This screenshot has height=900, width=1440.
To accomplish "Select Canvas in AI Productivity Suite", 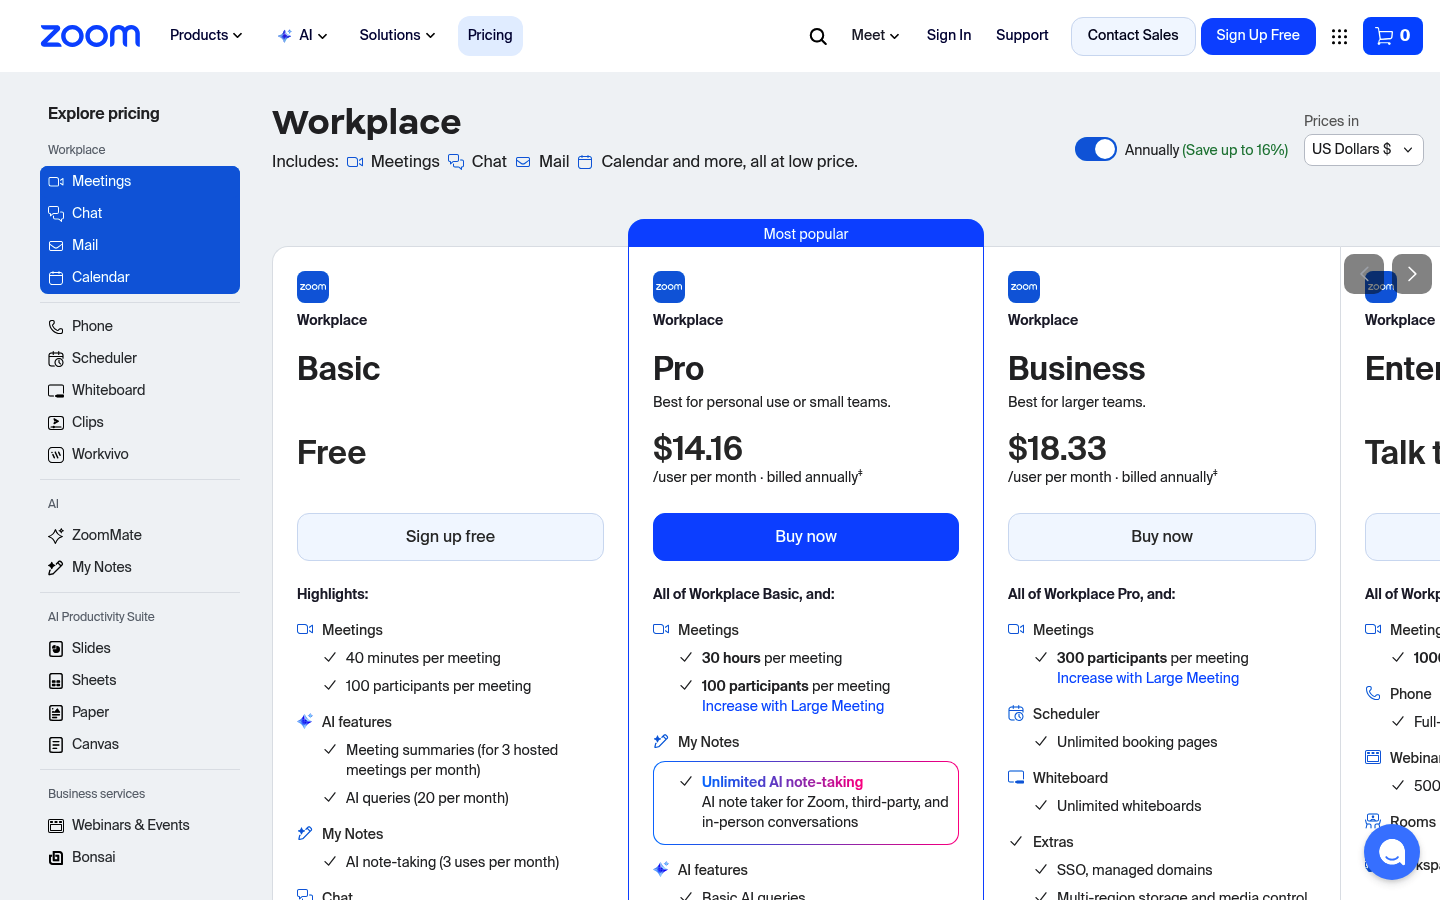I will (140, 744).
